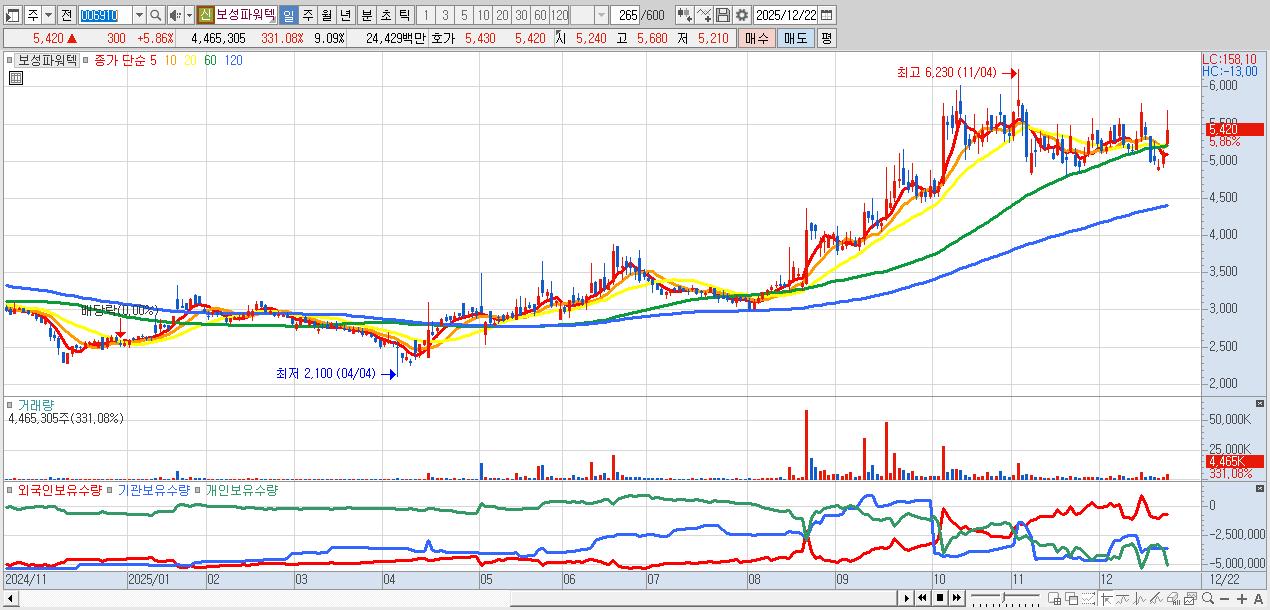Select the yearly (년) period toggle
1270x610 pixels.
345,15
